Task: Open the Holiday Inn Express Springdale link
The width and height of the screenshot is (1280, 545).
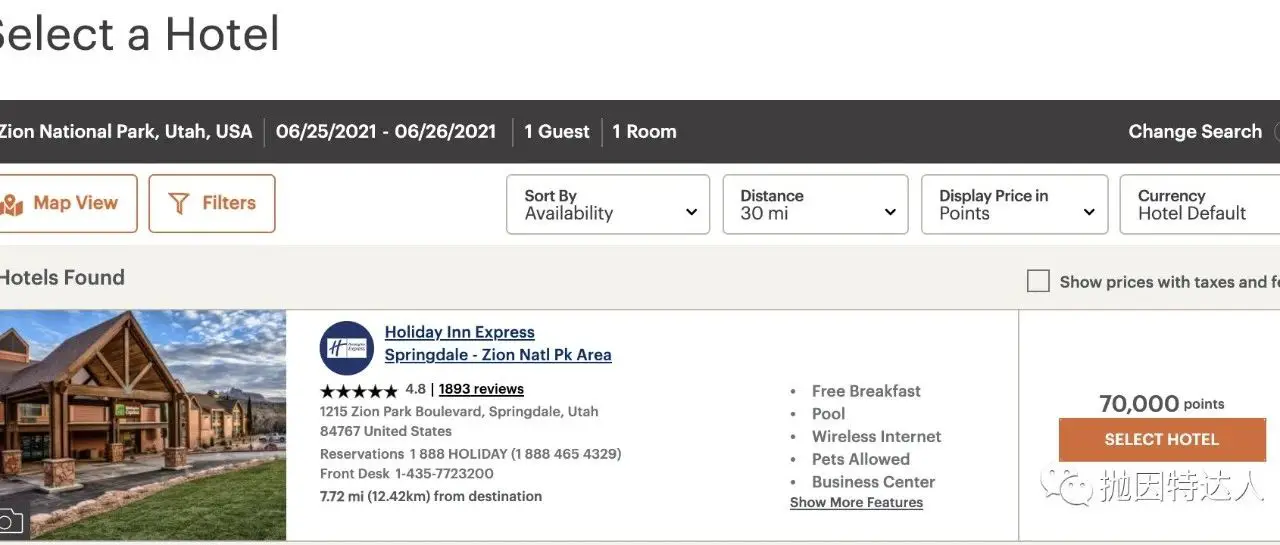Action: [x=497, y=344]
